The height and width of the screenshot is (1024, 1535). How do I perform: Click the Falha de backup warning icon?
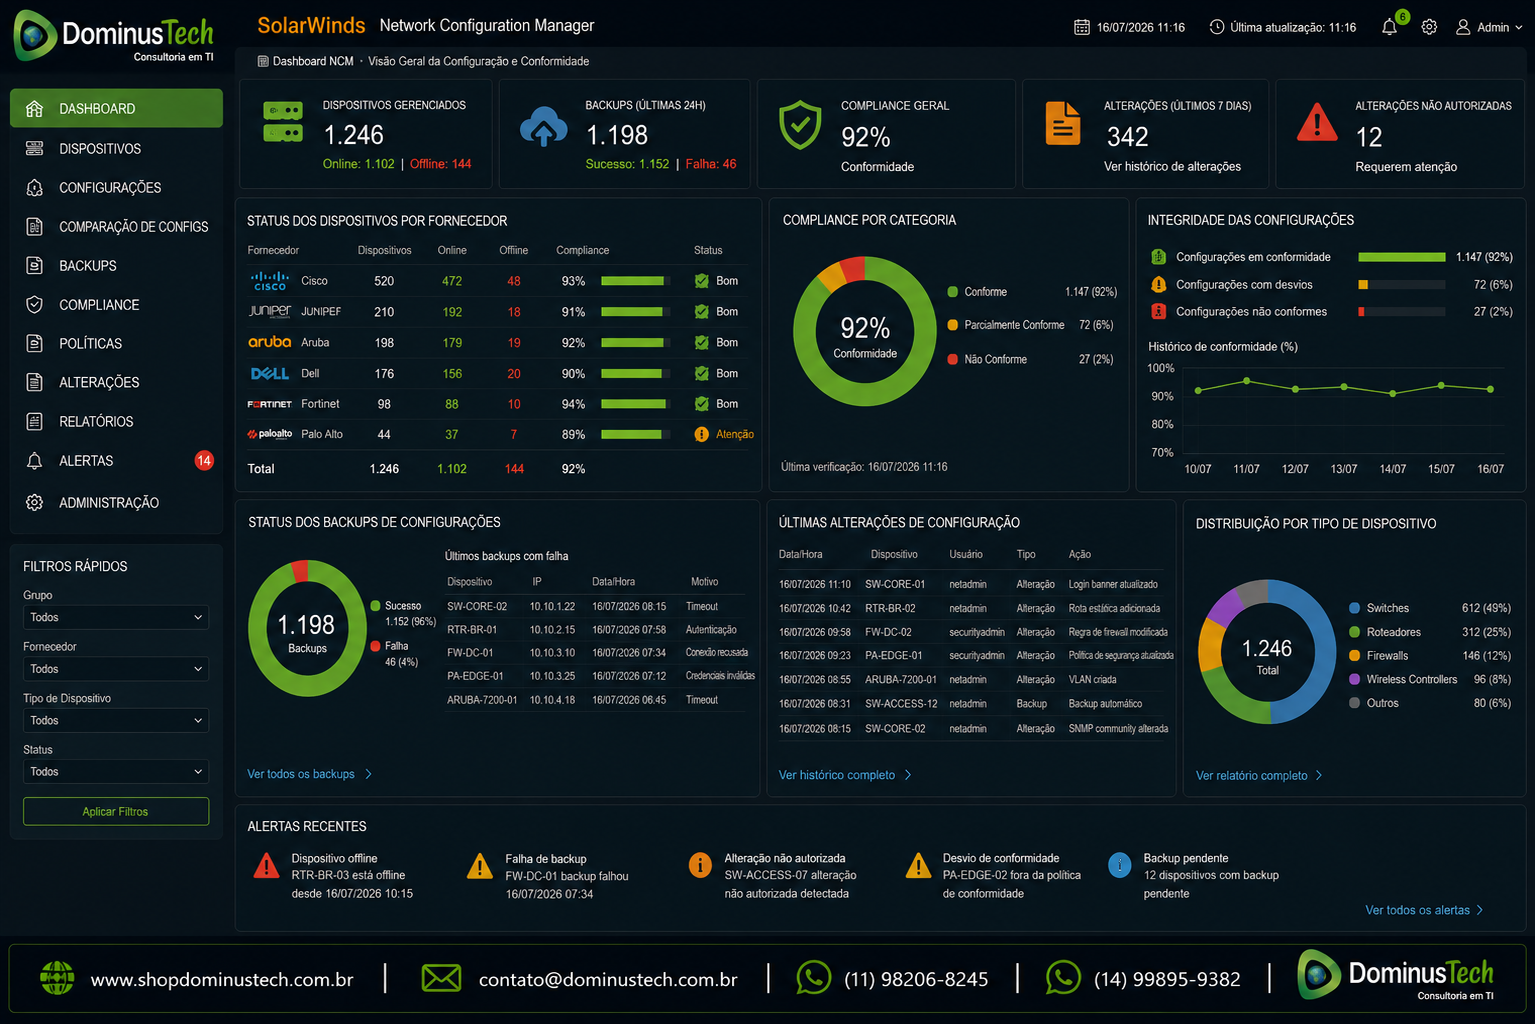pos(480,866)
